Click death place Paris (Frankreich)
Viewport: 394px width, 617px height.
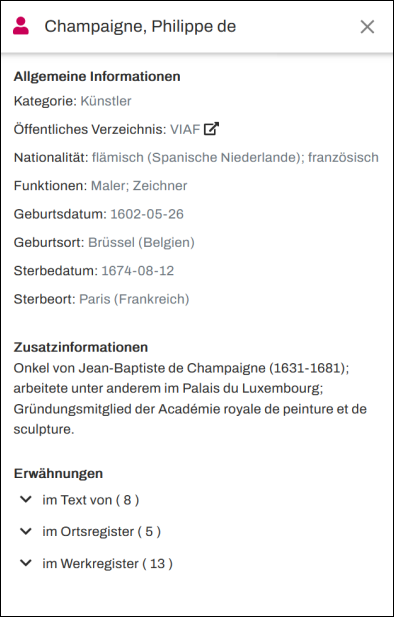134,299
